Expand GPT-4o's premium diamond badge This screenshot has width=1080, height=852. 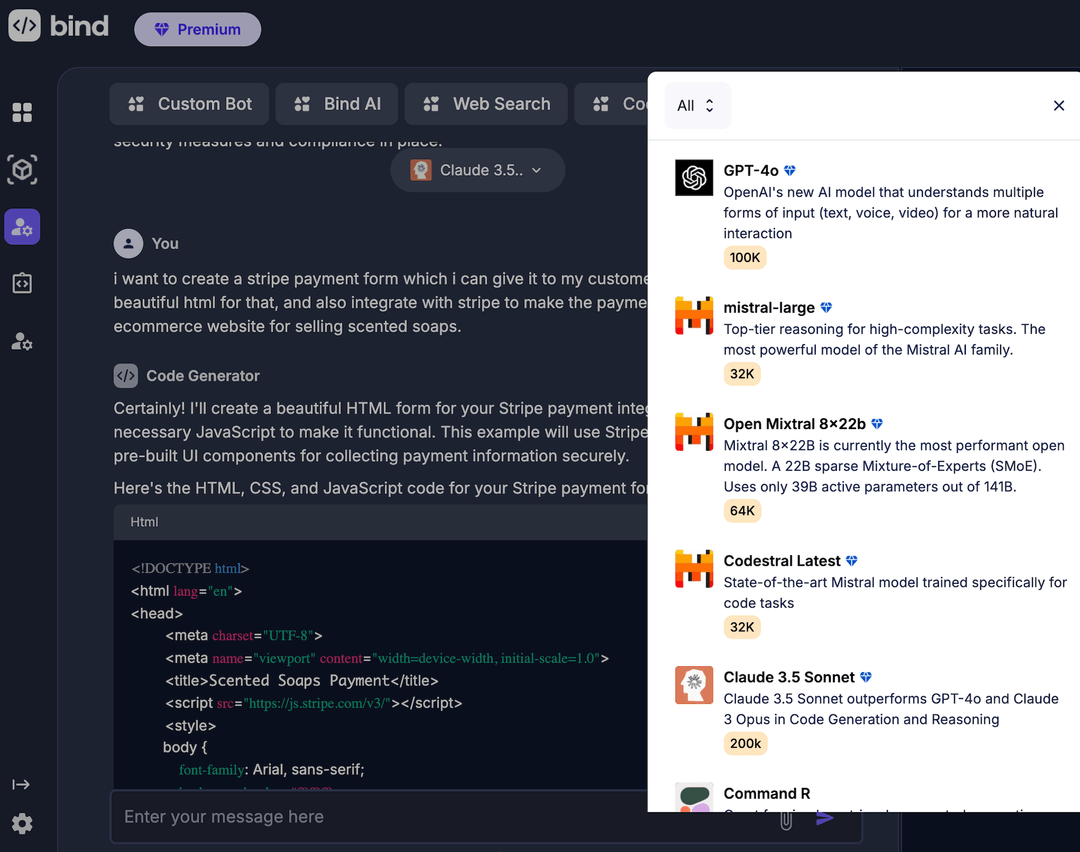tap(792, 170)
